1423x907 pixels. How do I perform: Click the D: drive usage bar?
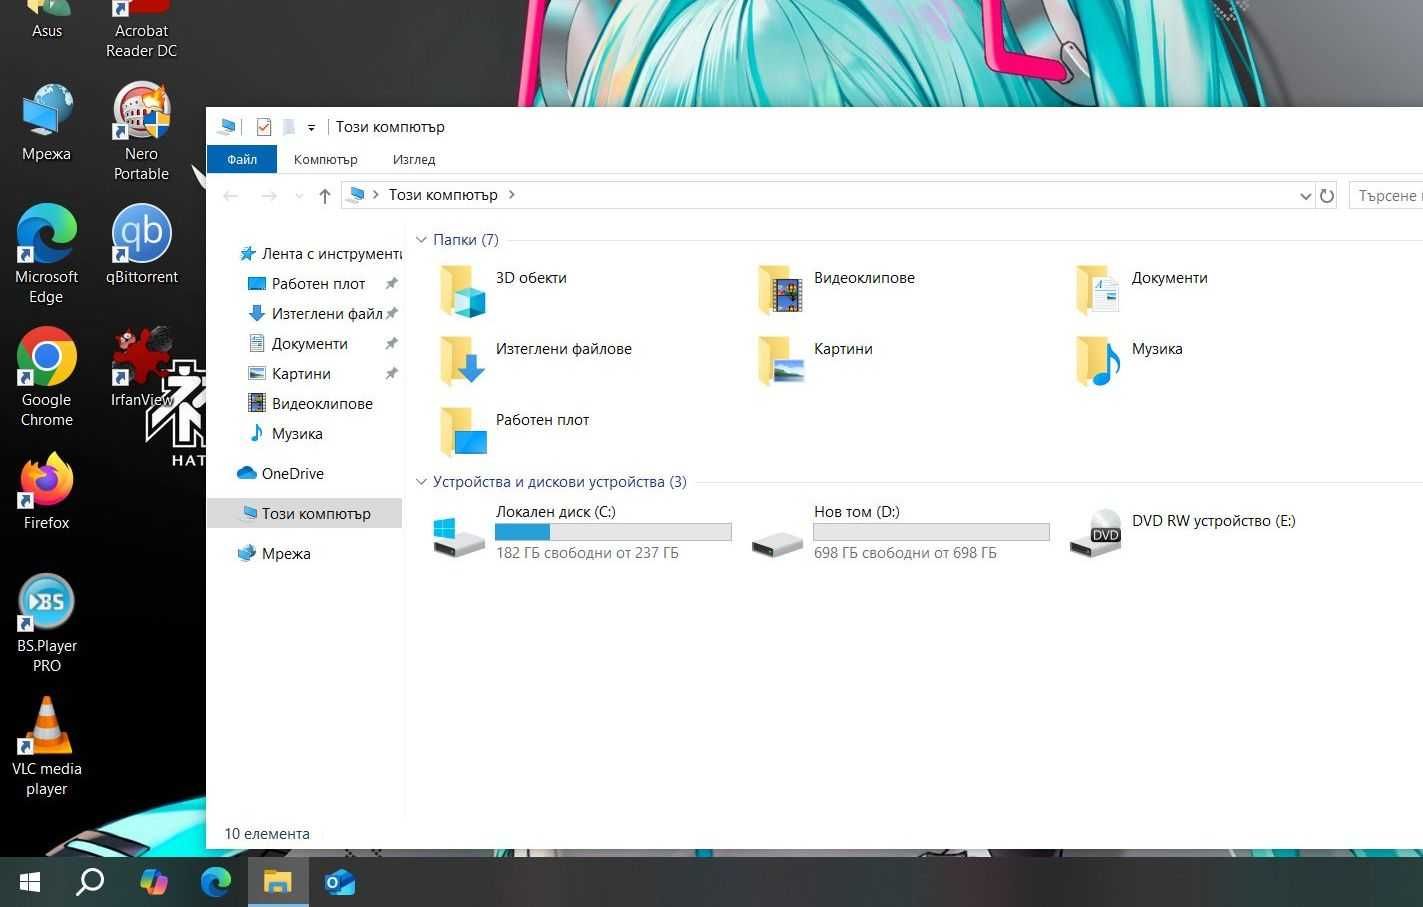pos(931,532)
